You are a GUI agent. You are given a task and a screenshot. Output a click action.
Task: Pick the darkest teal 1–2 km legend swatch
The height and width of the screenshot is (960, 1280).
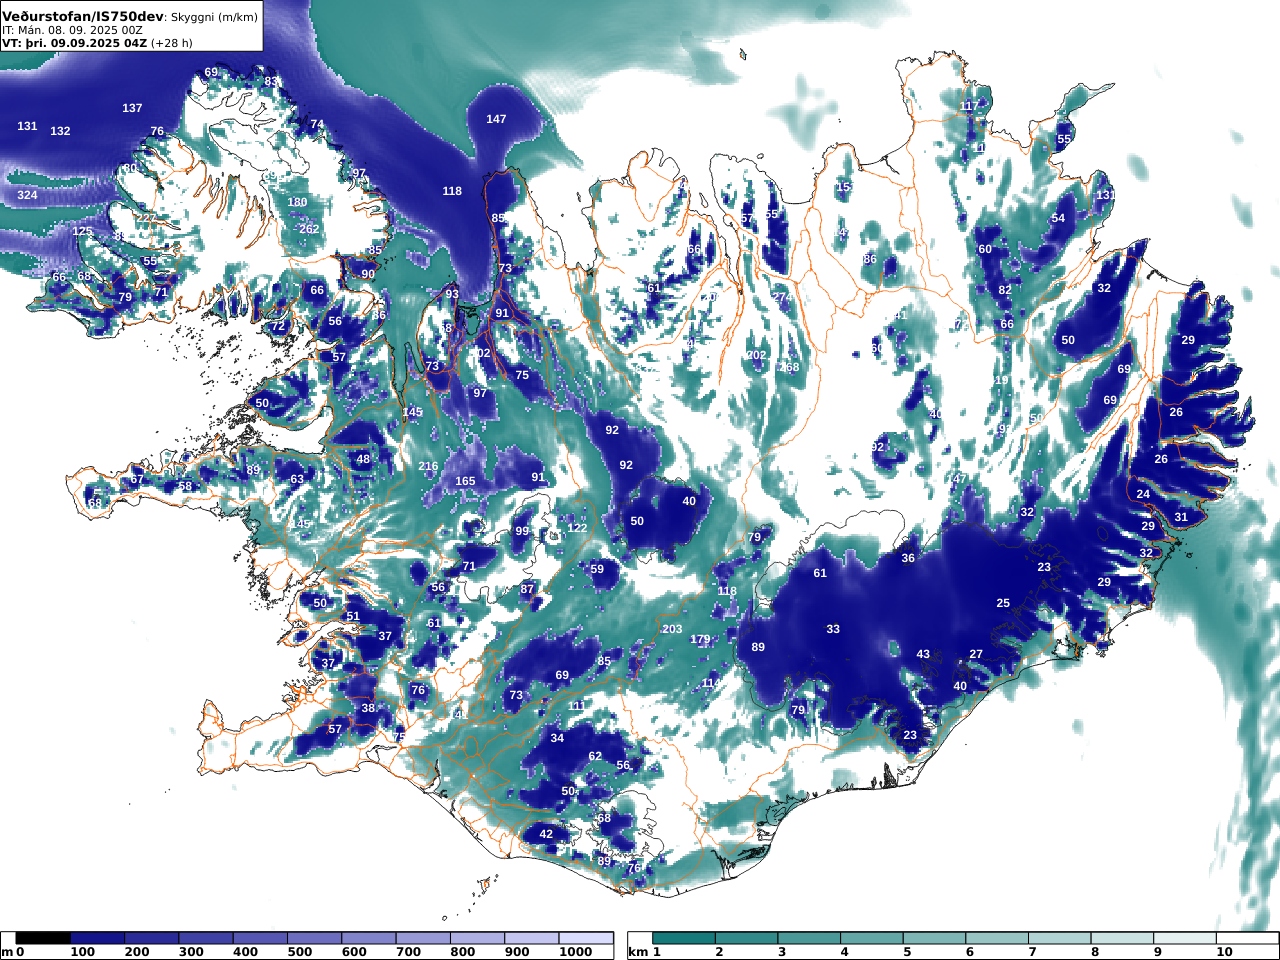tap(684, 938)
